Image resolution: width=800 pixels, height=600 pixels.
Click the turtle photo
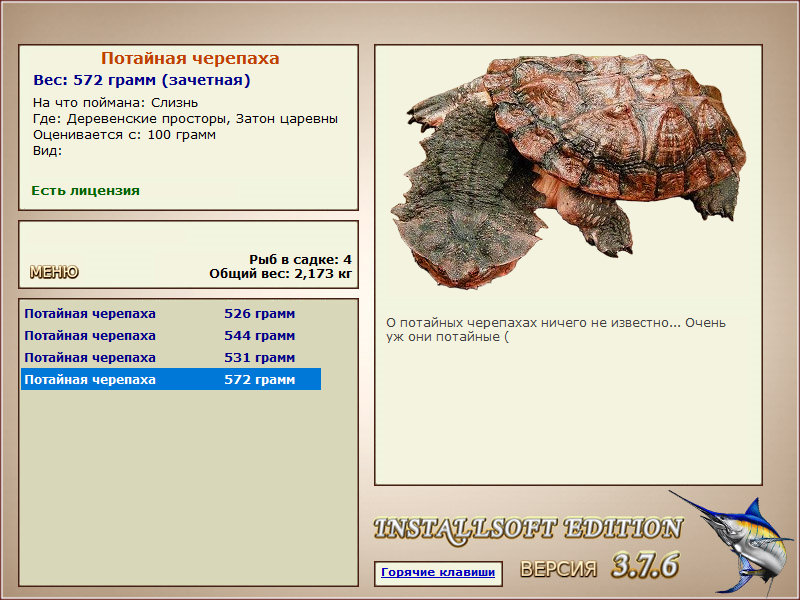click(568, 171)
